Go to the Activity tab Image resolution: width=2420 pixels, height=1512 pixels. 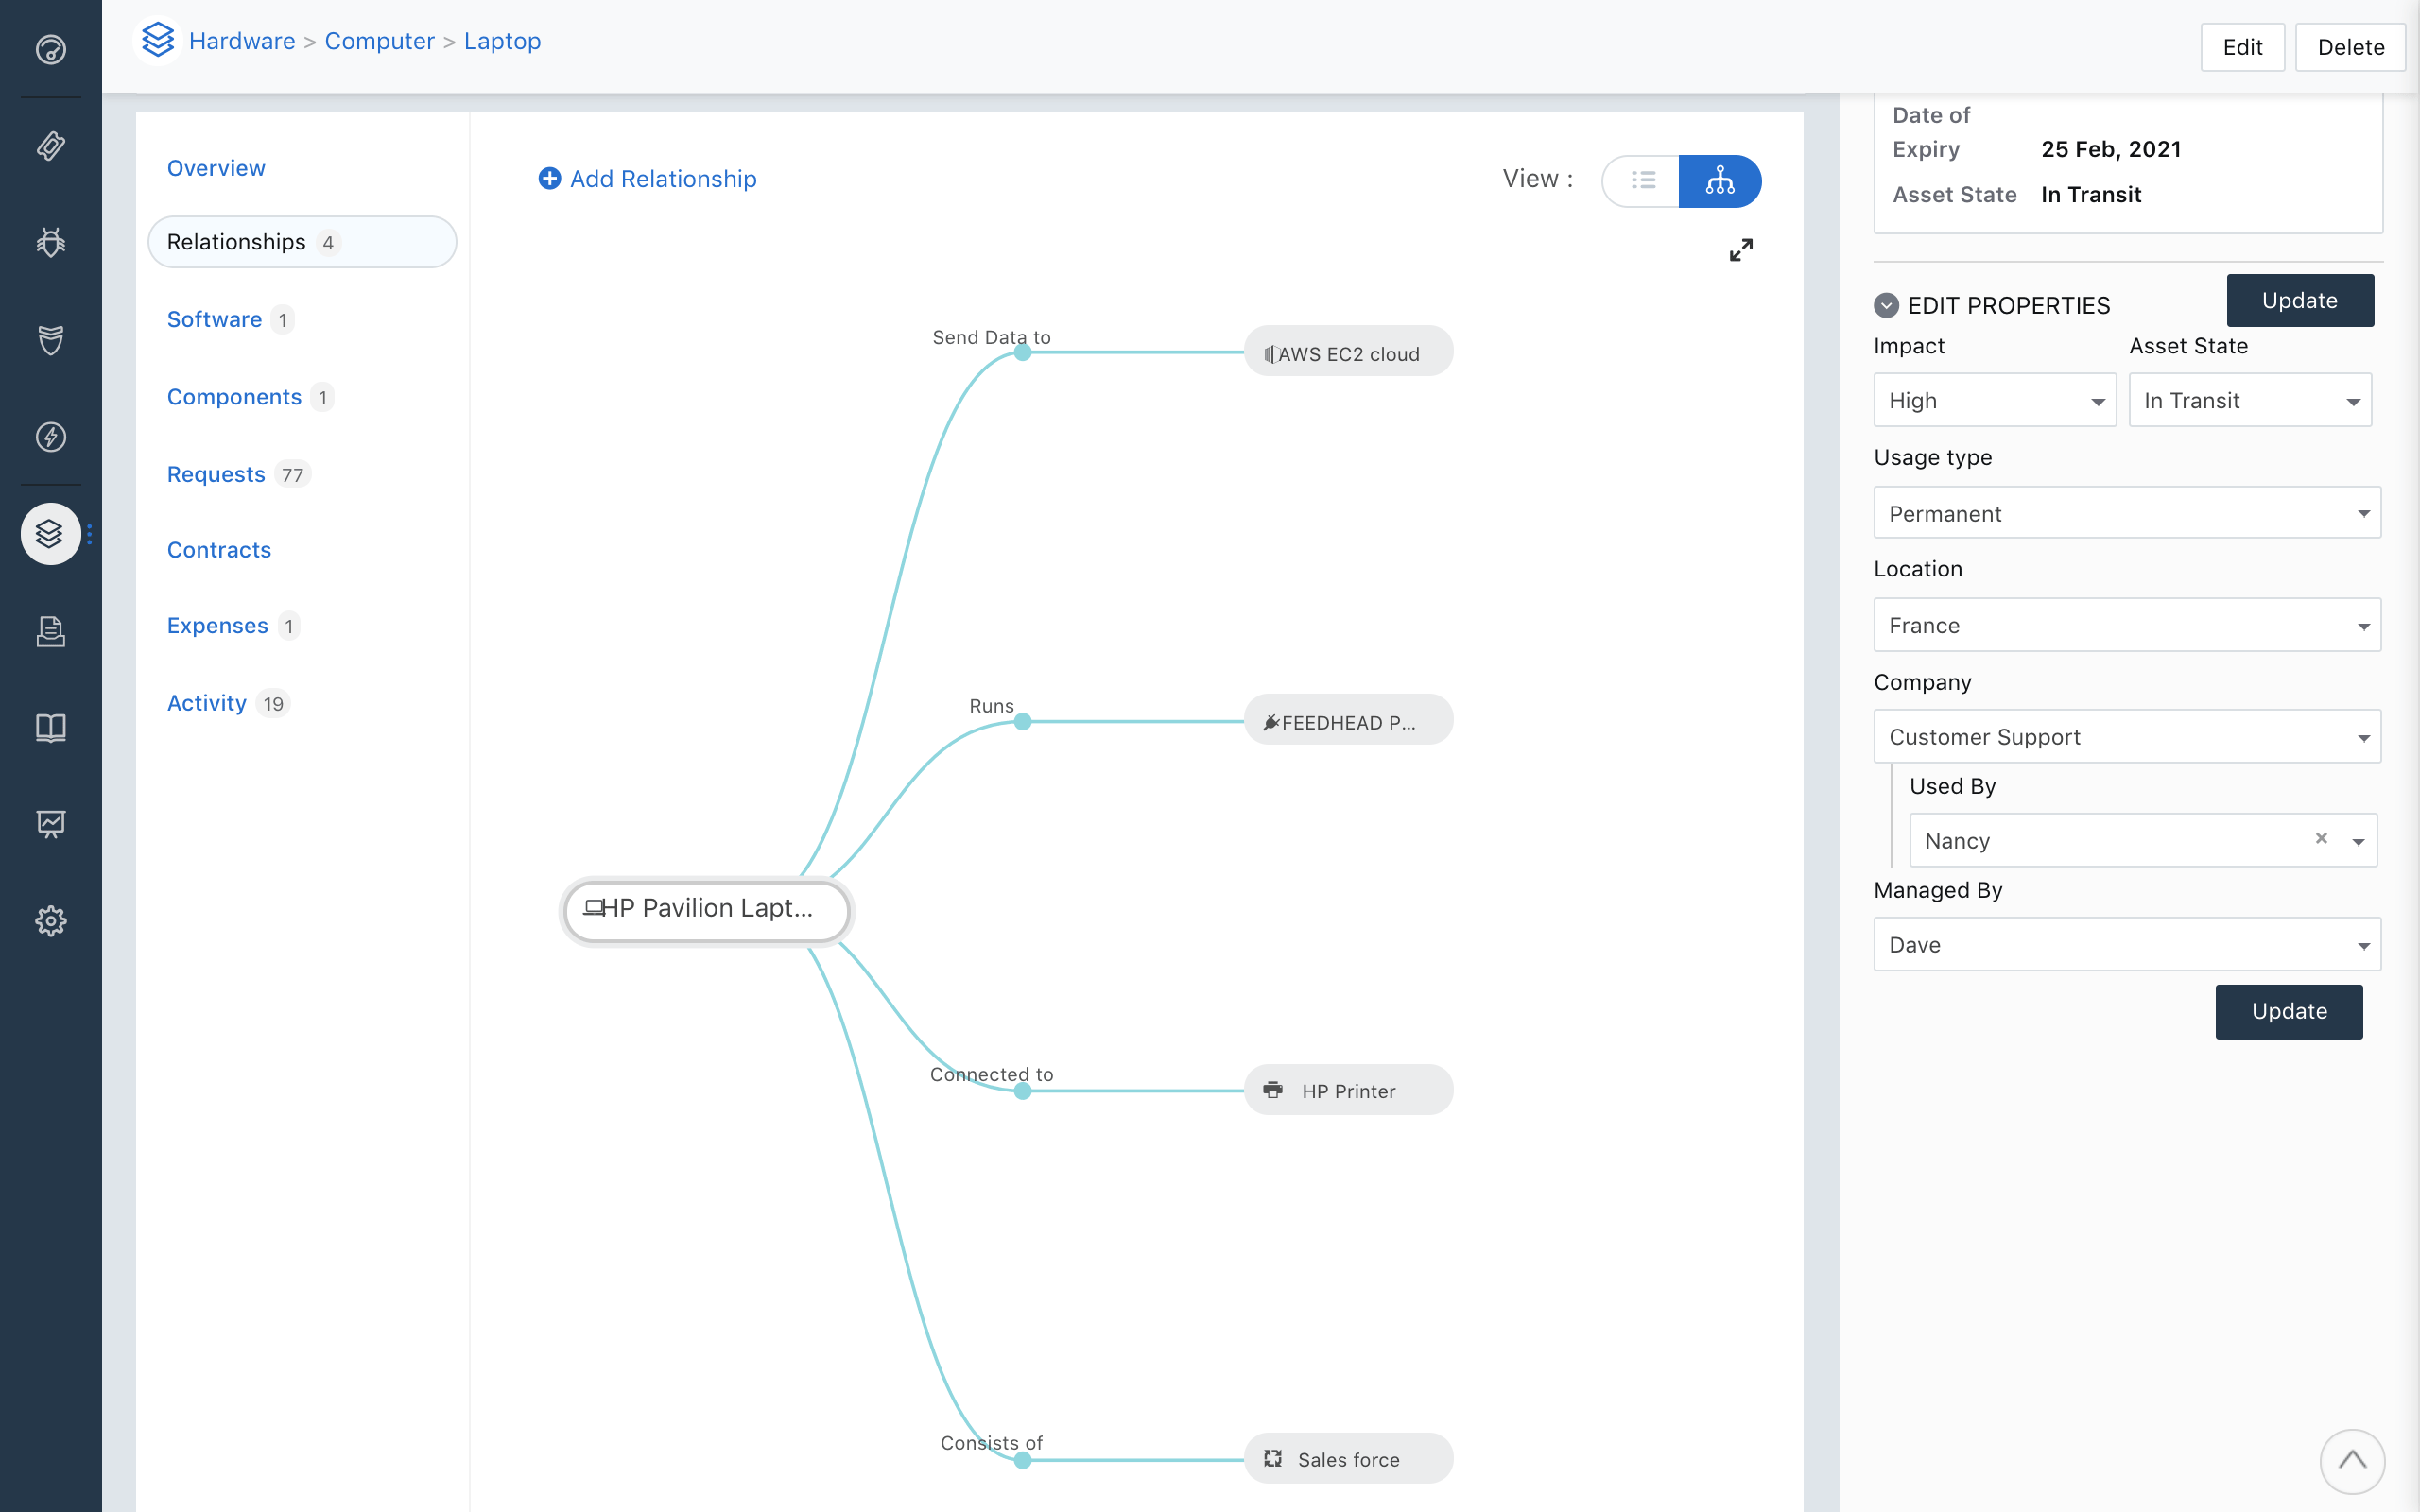207,703
